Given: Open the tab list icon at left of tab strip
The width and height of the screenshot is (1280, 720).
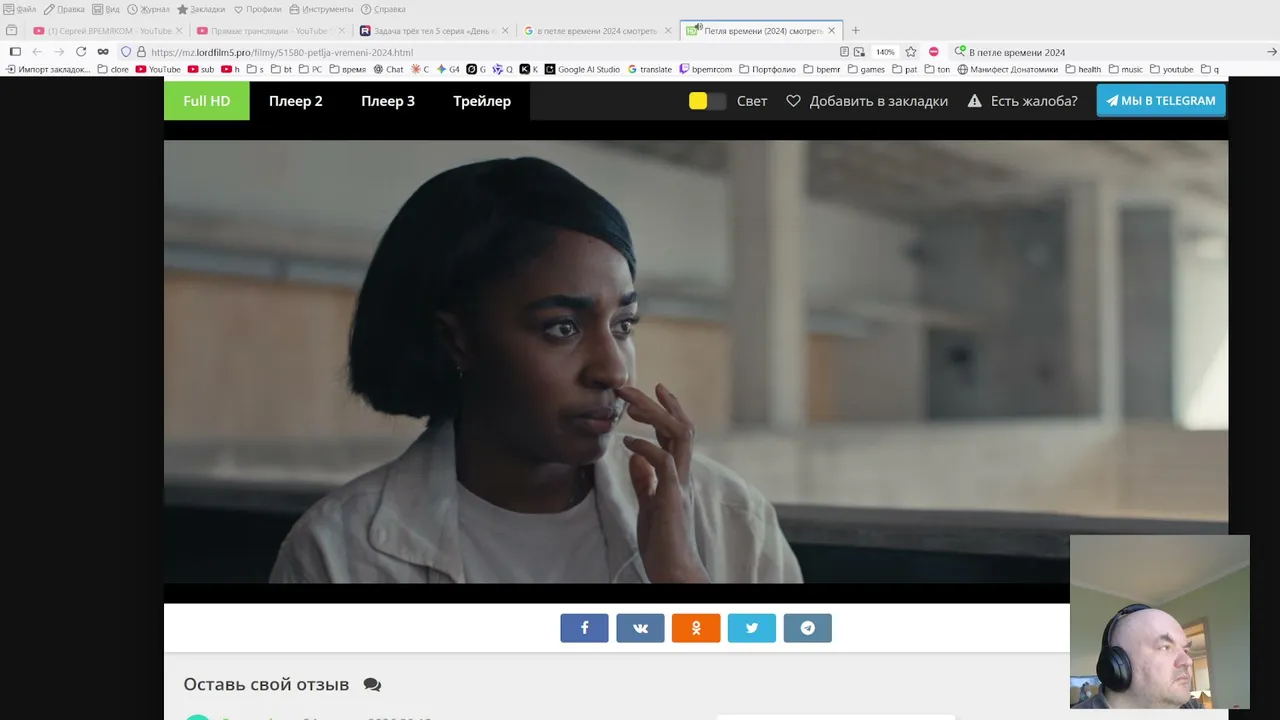Looking at the screenshot, I should pos(12,31).
